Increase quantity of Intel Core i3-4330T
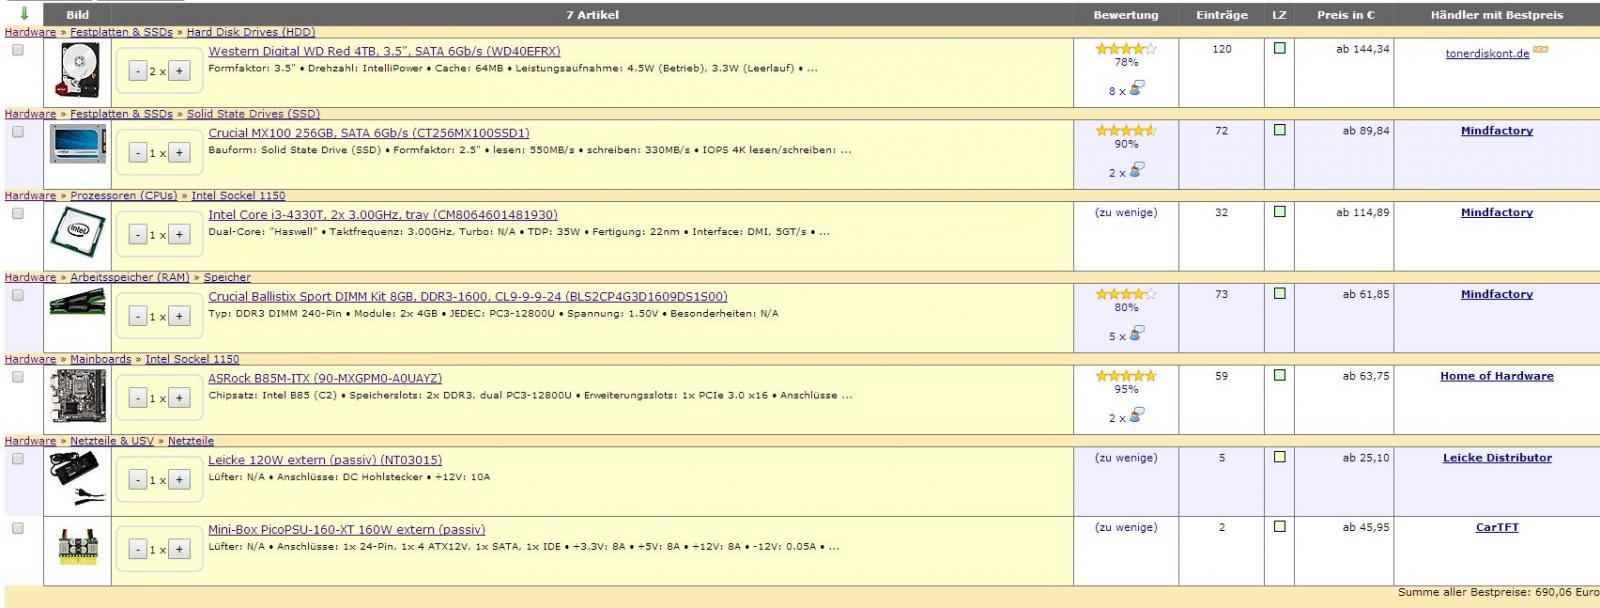 tap(179, 235)
